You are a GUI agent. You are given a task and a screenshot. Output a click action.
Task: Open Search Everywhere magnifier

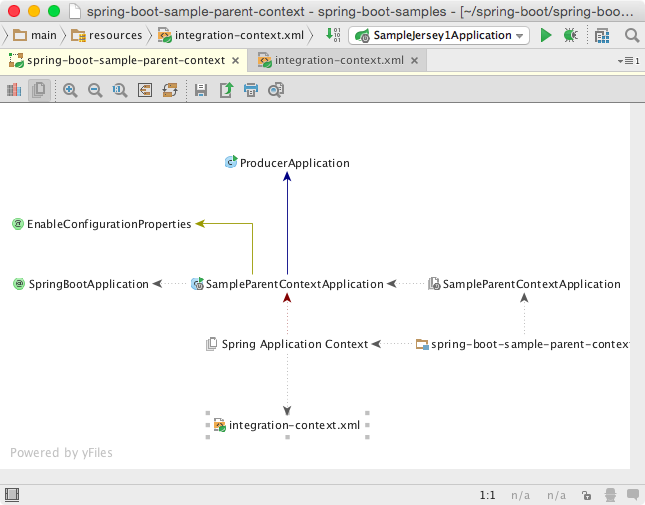(x=631, y=36)
